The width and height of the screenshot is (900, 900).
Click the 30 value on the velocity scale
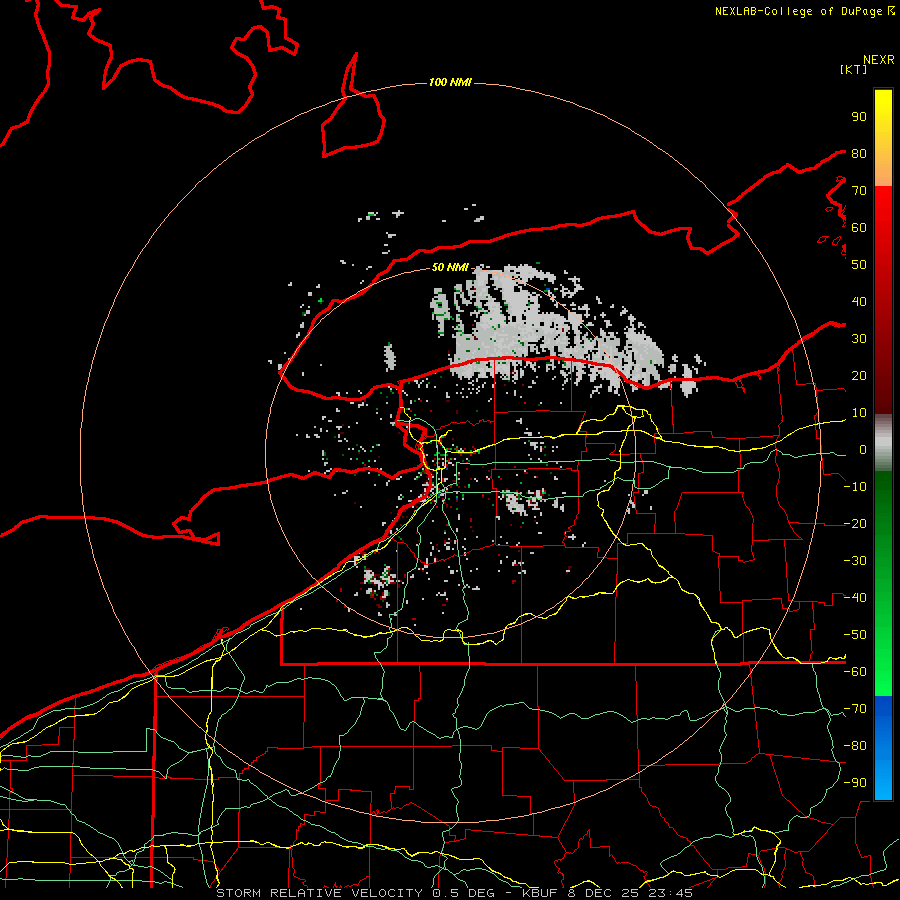[x=859, y=339]
